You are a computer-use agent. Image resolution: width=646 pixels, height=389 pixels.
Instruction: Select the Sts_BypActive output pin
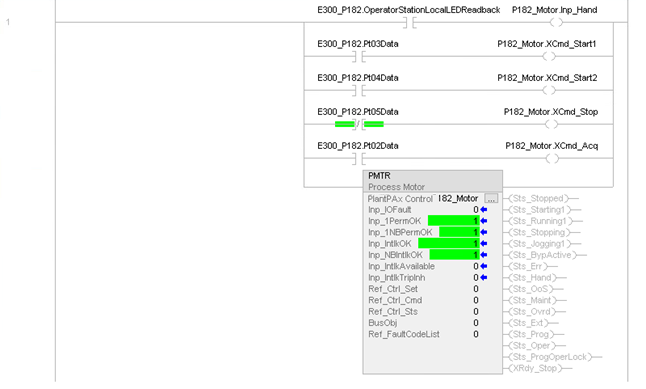(545, 255)
